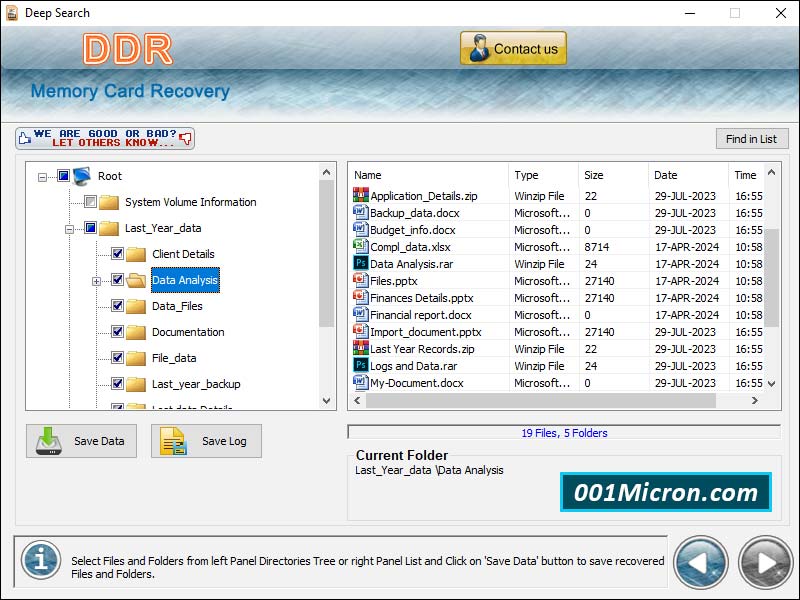Click the Logs and Data.rar icon
800x600 pixels.
(x=361, y=365)
